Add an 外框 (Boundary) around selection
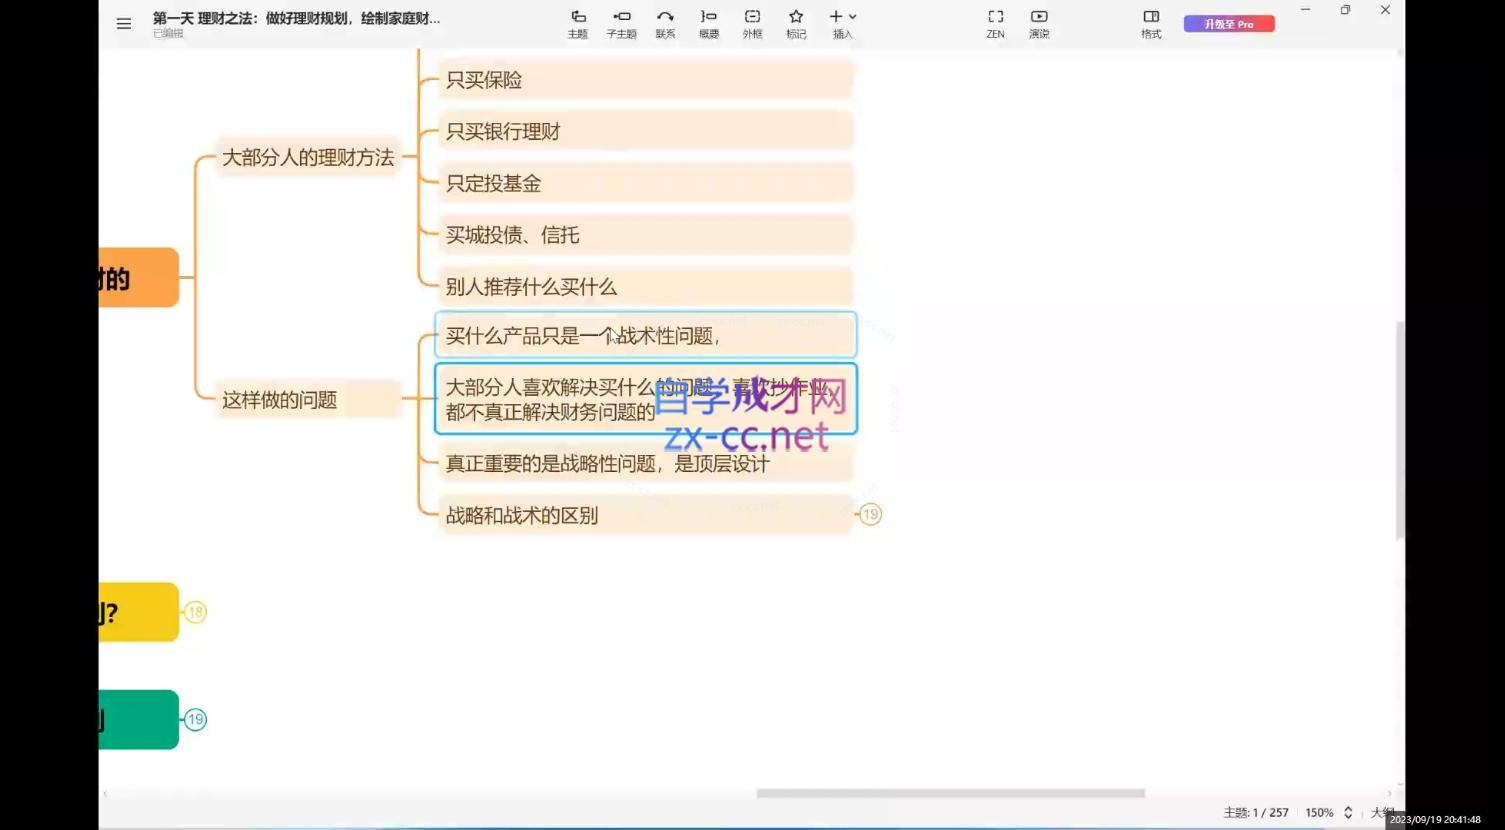1505x830 pixels. pos(751,23)
